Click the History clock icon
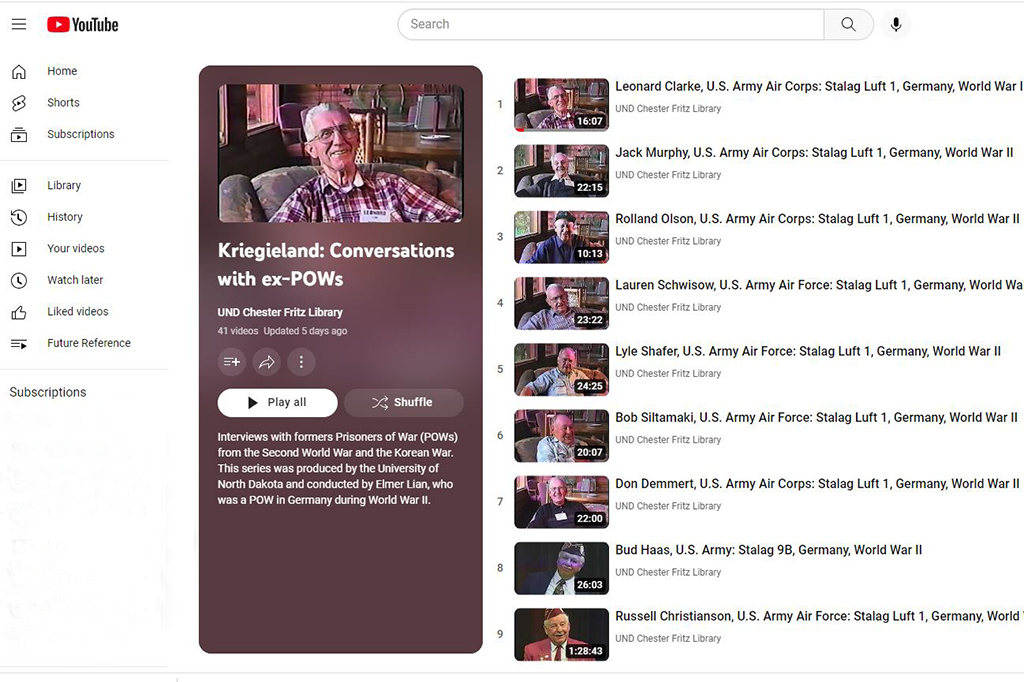This screenshot has width=1024, height=682. click(x=19, y=217)
